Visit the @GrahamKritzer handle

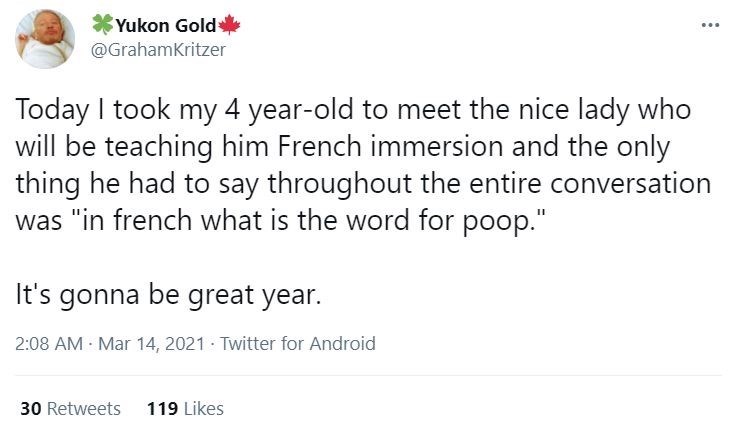(158, 49)
